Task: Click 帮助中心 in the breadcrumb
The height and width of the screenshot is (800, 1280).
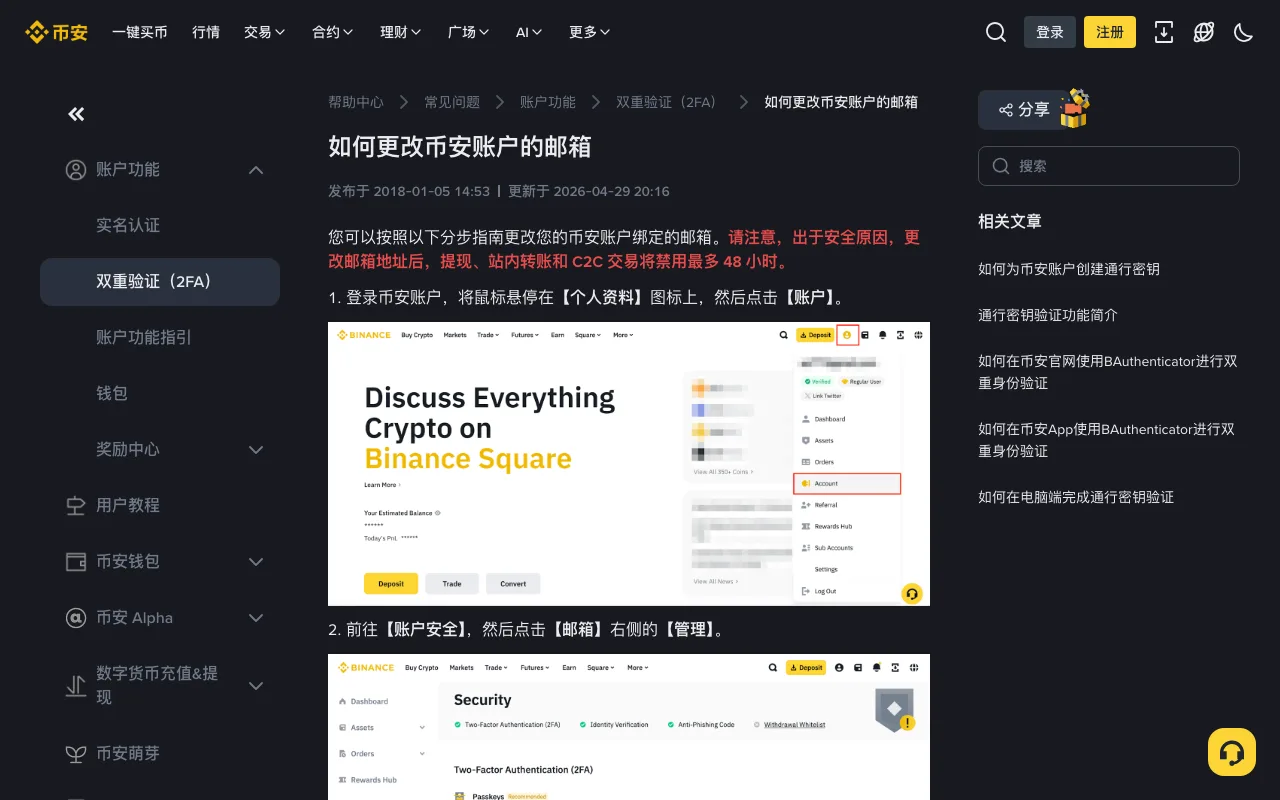Action: pos(356,102)
